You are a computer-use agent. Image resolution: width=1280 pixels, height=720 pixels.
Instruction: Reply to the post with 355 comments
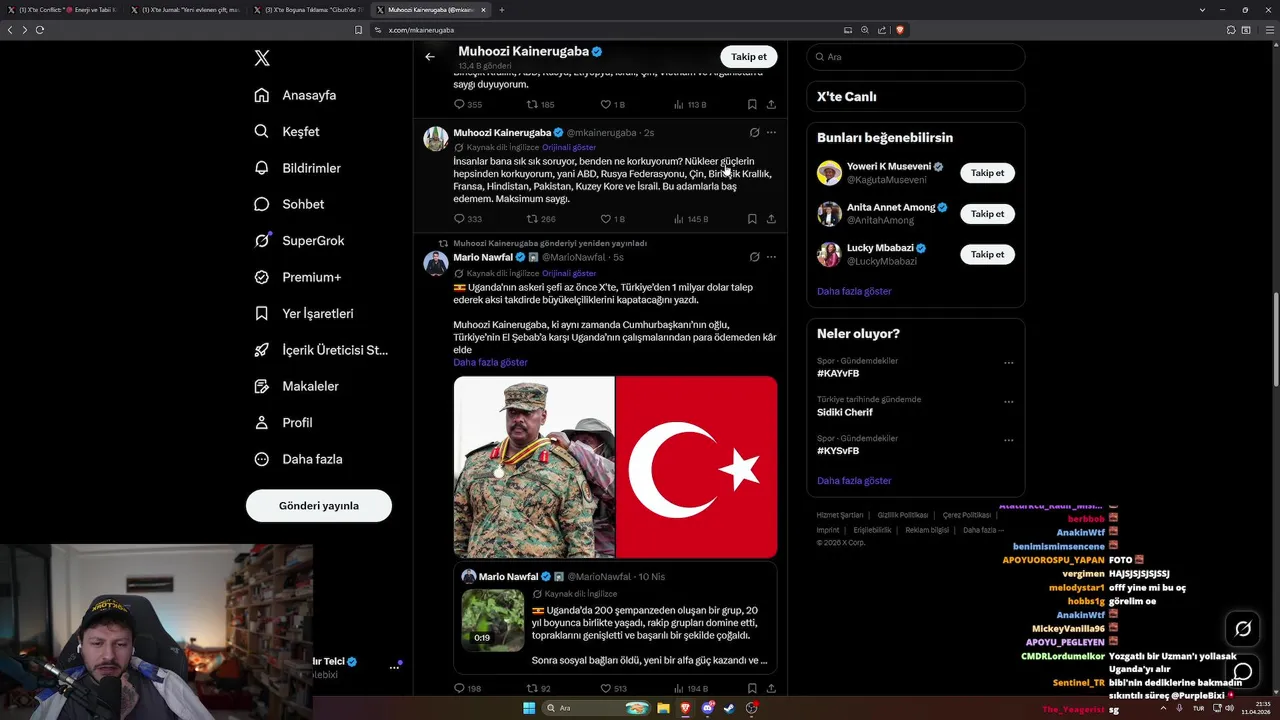pos(468,104)
